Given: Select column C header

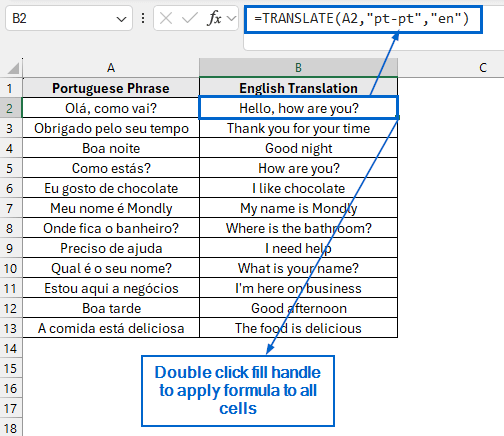Looking at the screenshot, I should (x=483, y=68).
